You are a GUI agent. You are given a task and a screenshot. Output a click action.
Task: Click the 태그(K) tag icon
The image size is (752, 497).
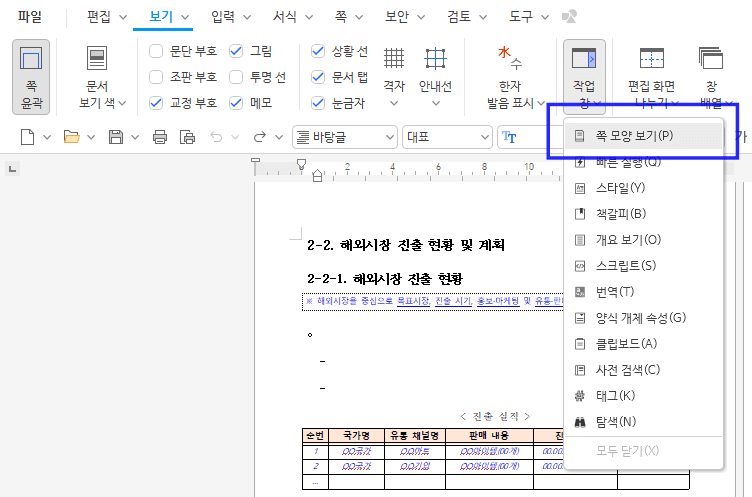(580, 396)
